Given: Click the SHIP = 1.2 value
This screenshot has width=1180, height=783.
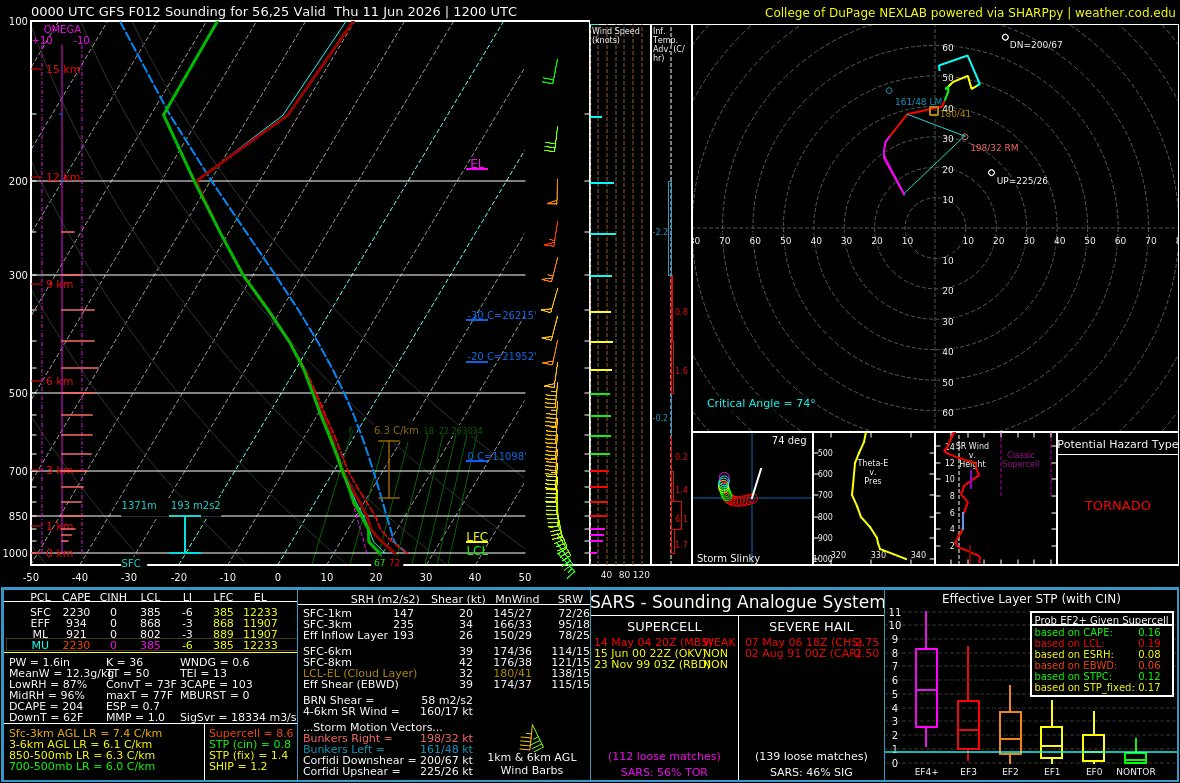Looking at the screenshot, I should coord(238,766).
